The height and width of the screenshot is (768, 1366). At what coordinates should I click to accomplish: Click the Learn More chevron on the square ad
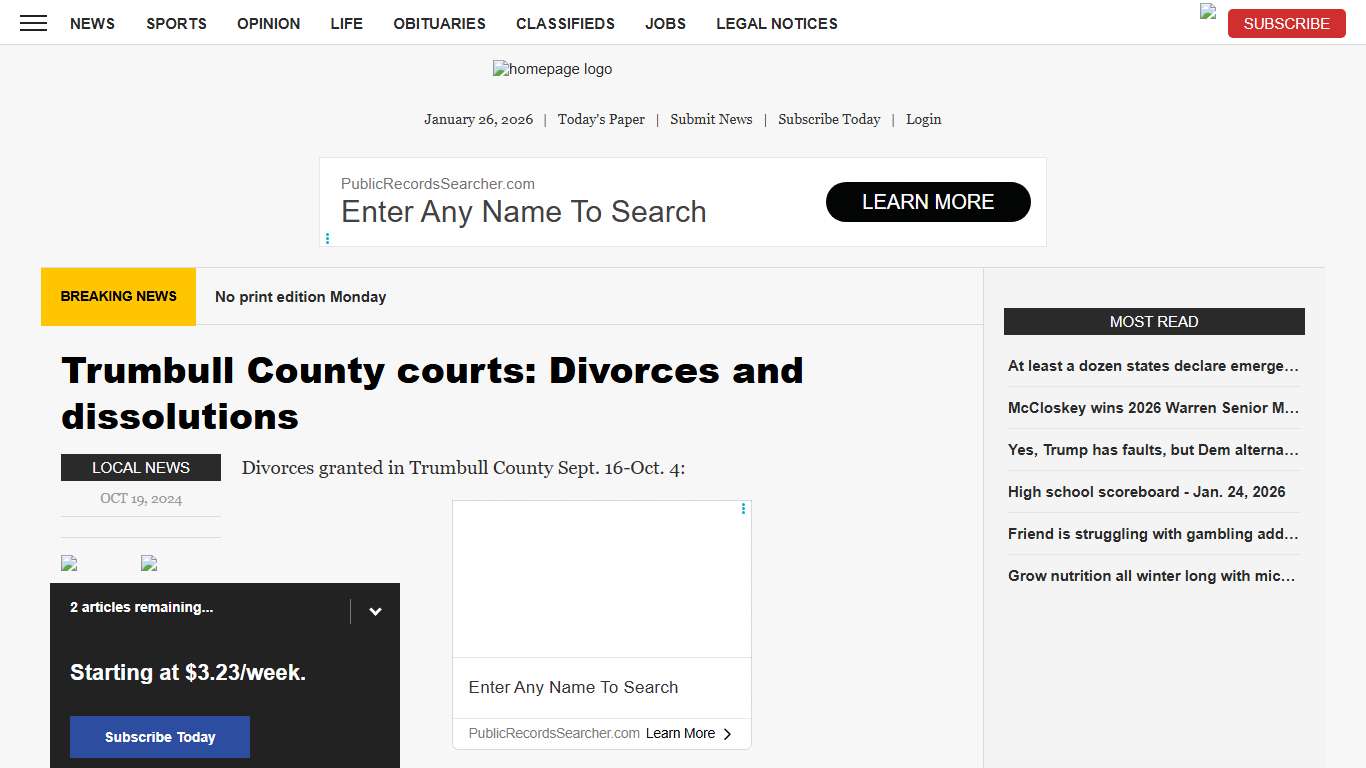tap(727, 733)
